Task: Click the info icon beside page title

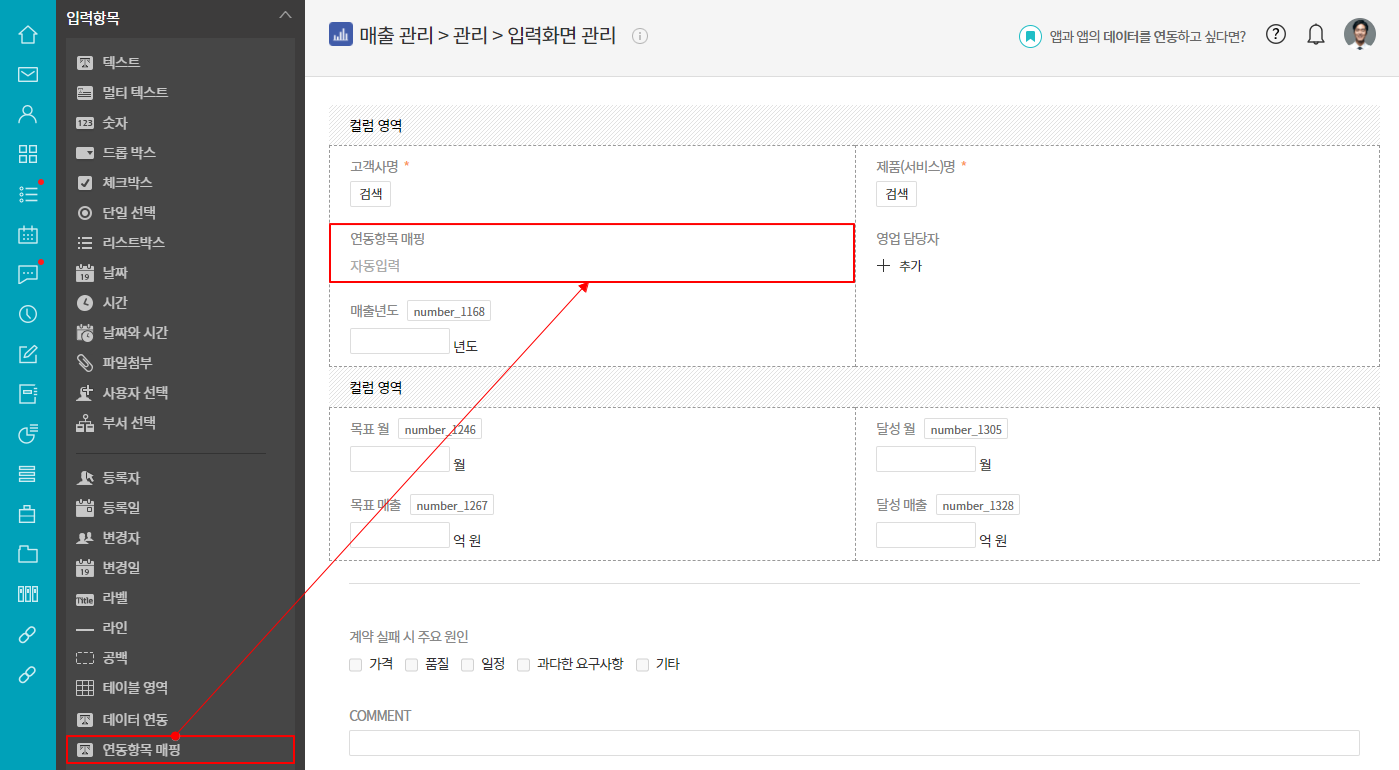Action: [640, 36]
